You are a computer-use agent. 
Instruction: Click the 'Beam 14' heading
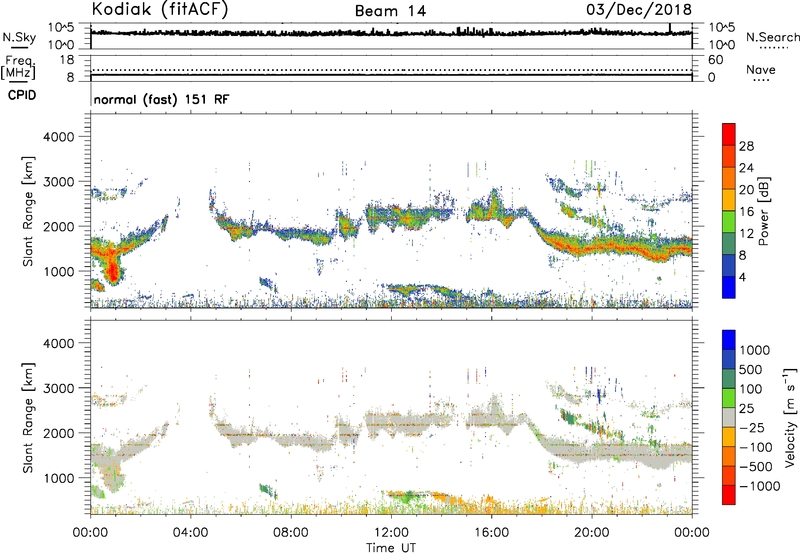[390, 11]
